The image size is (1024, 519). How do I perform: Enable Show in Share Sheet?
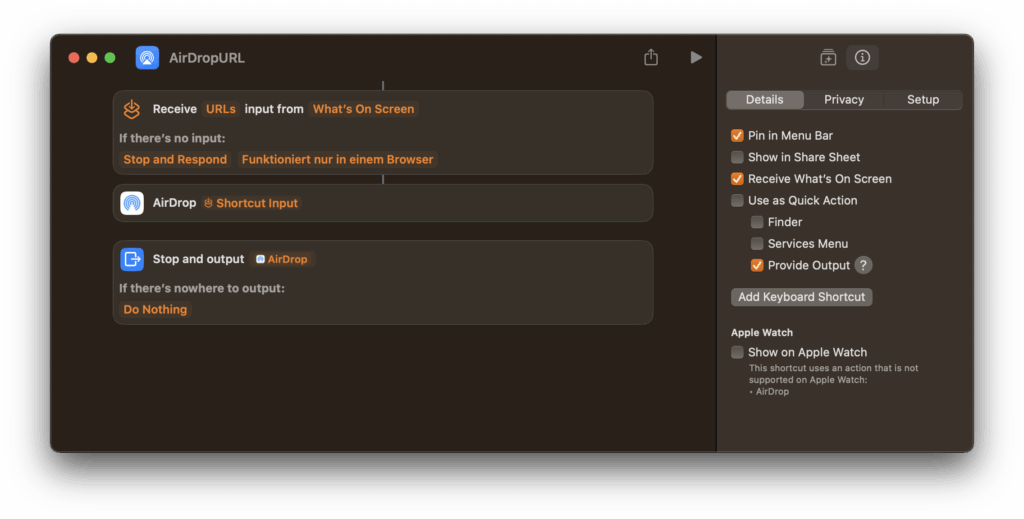click(737, 157)
